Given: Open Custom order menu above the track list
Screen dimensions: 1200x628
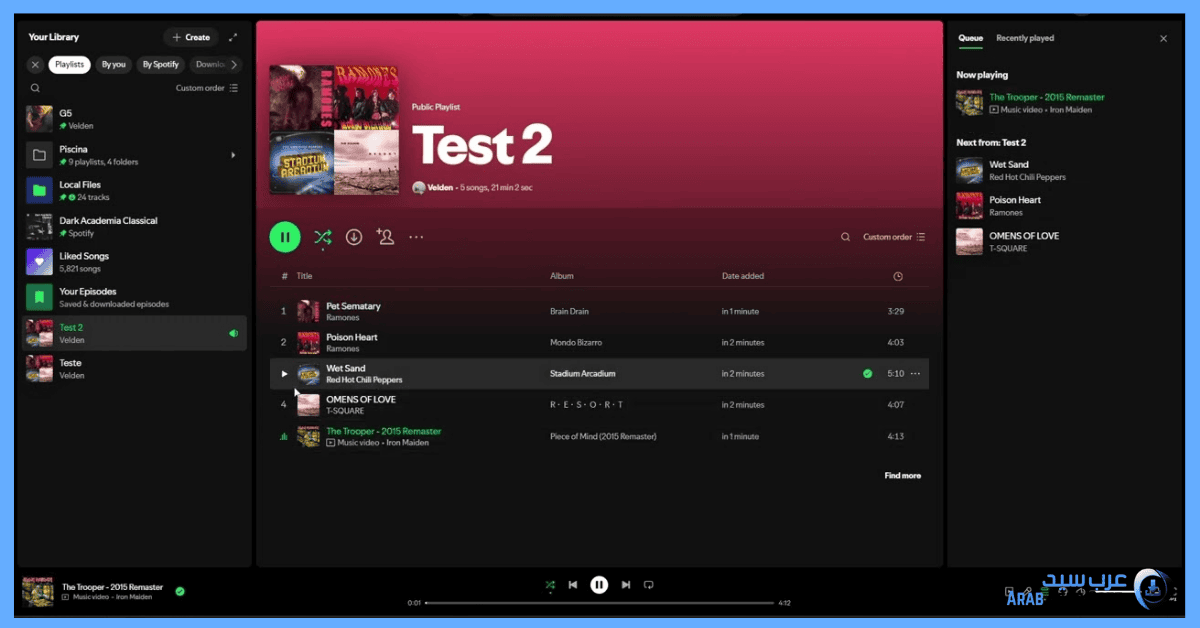Looking at the screenshot, I should (894, 237).
